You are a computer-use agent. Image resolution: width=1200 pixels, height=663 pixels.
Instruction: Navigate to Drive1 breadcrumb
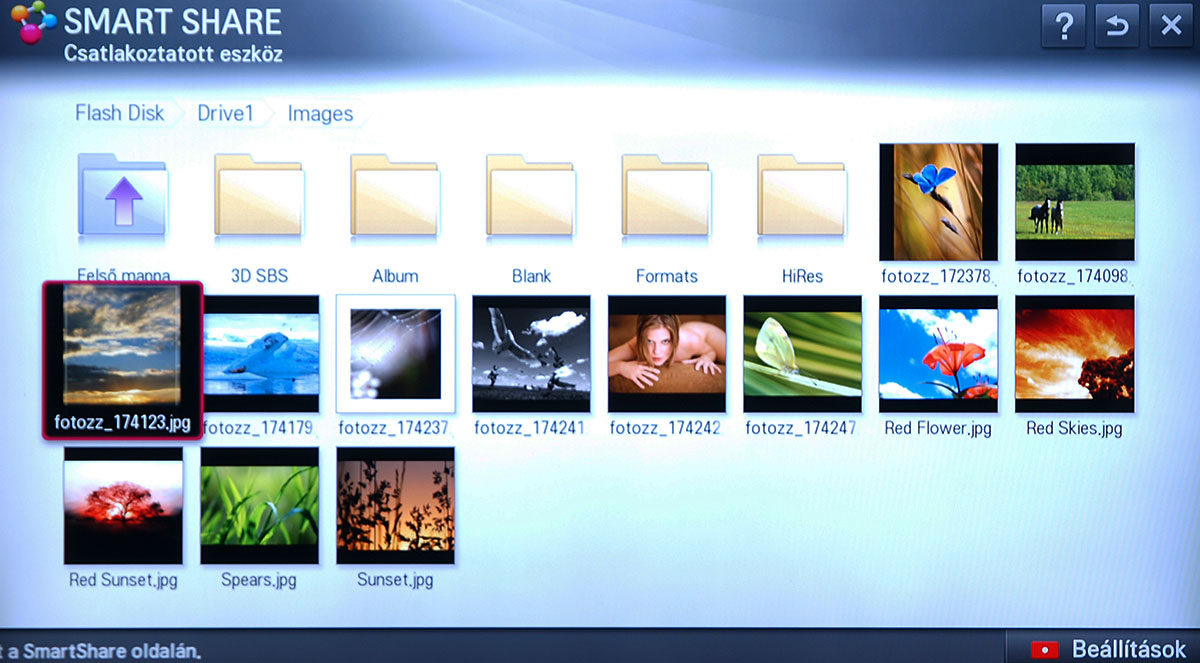pos(225,113)
